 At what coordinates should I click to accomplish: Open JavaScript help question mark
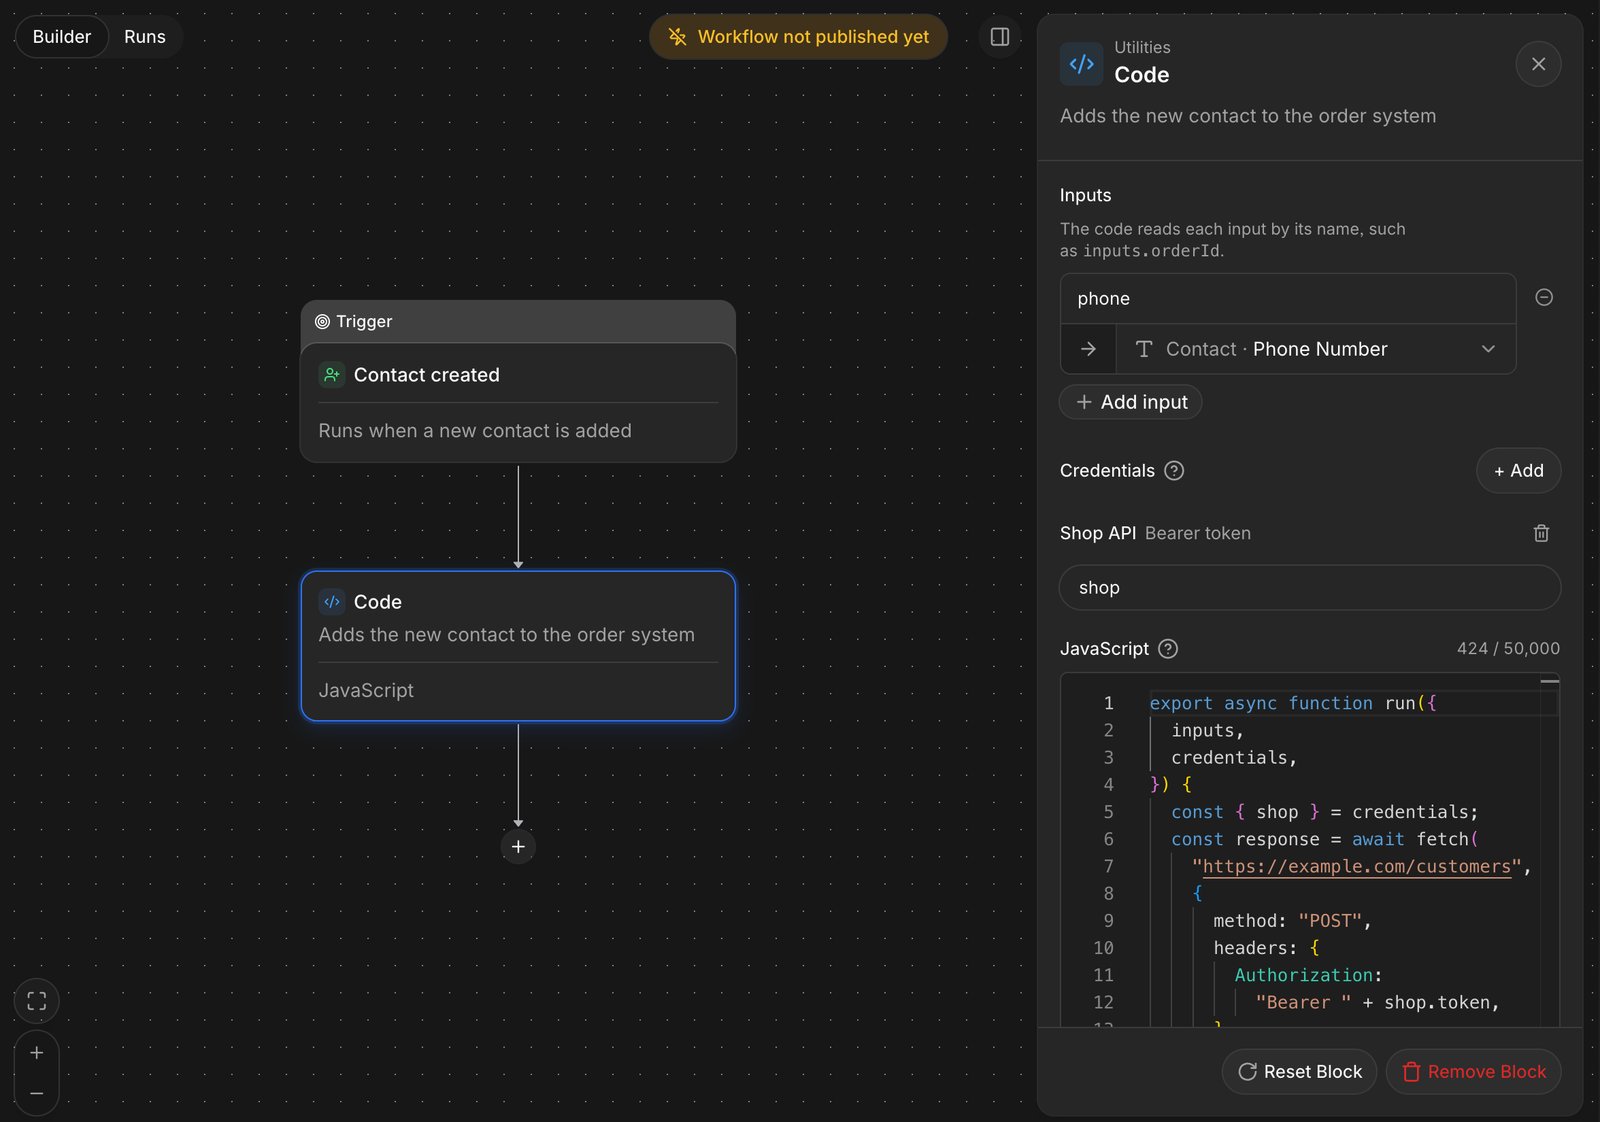coord(1167,649)
